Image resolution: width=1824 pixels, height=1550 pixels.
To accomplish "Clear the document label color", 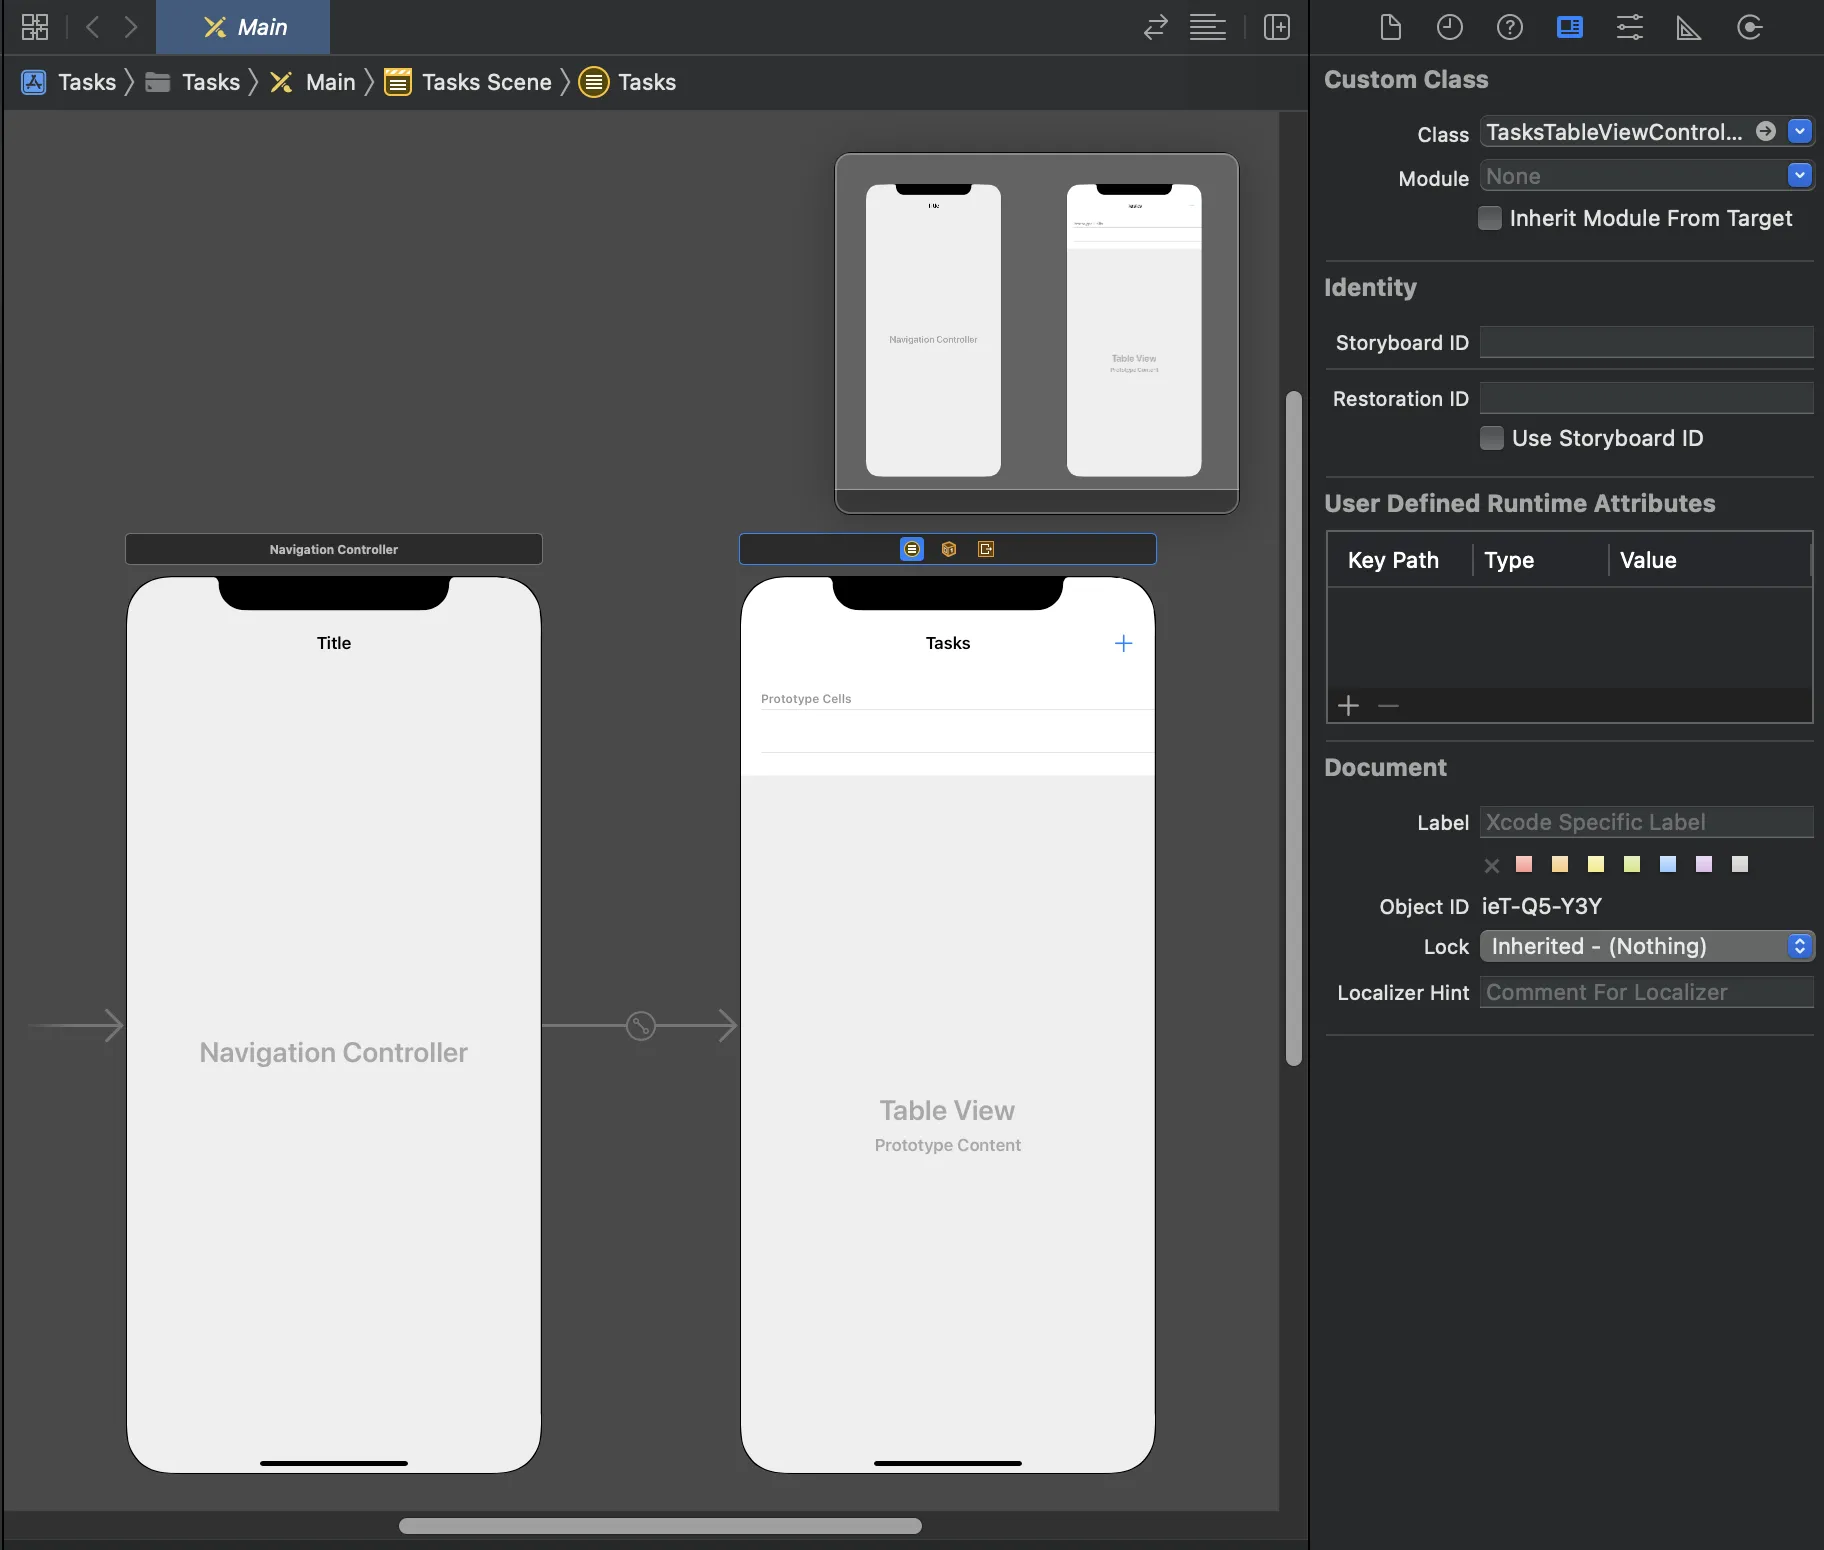I will tap(1492, 865).
